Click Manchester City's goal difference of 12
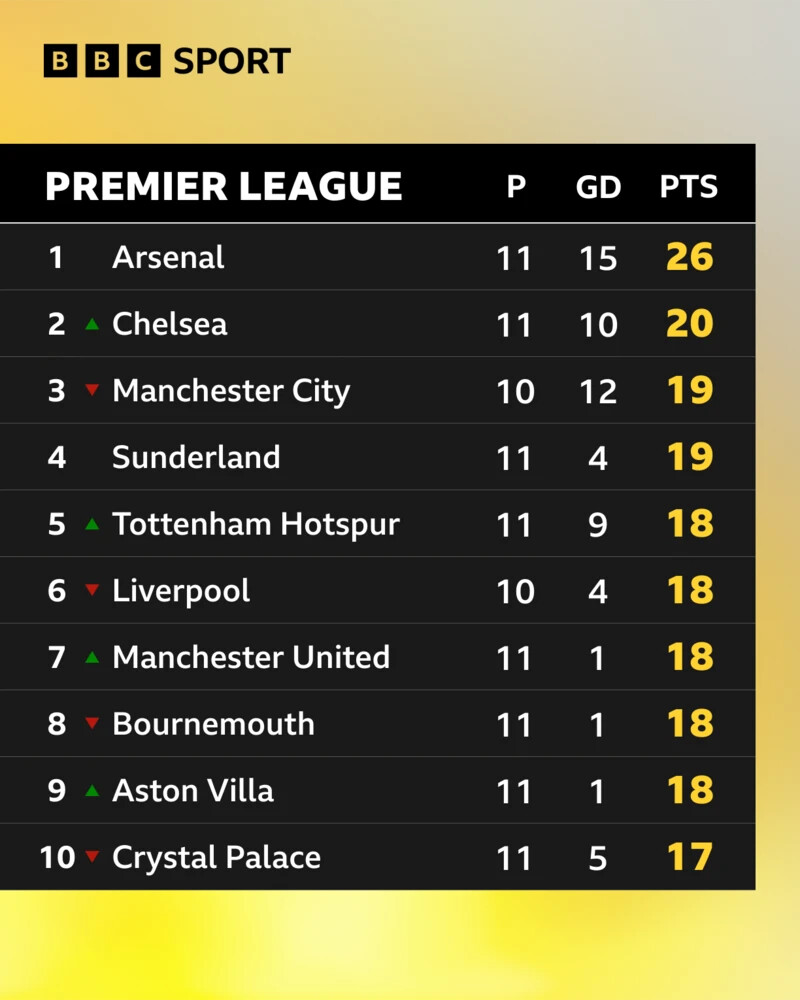 pyautogui.click(x=598, y=391)
